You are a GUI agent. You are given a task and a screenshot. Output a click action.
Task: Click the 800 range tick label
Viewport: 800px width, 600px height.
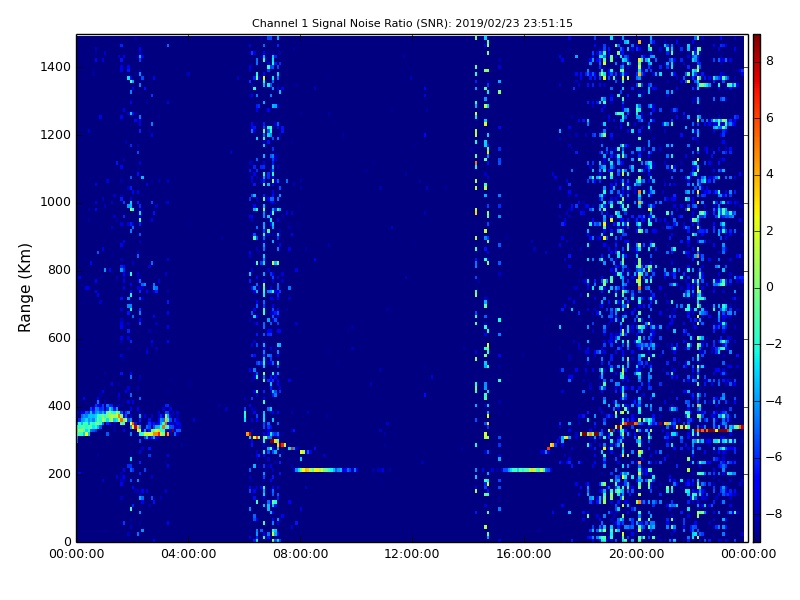[59, 270]
